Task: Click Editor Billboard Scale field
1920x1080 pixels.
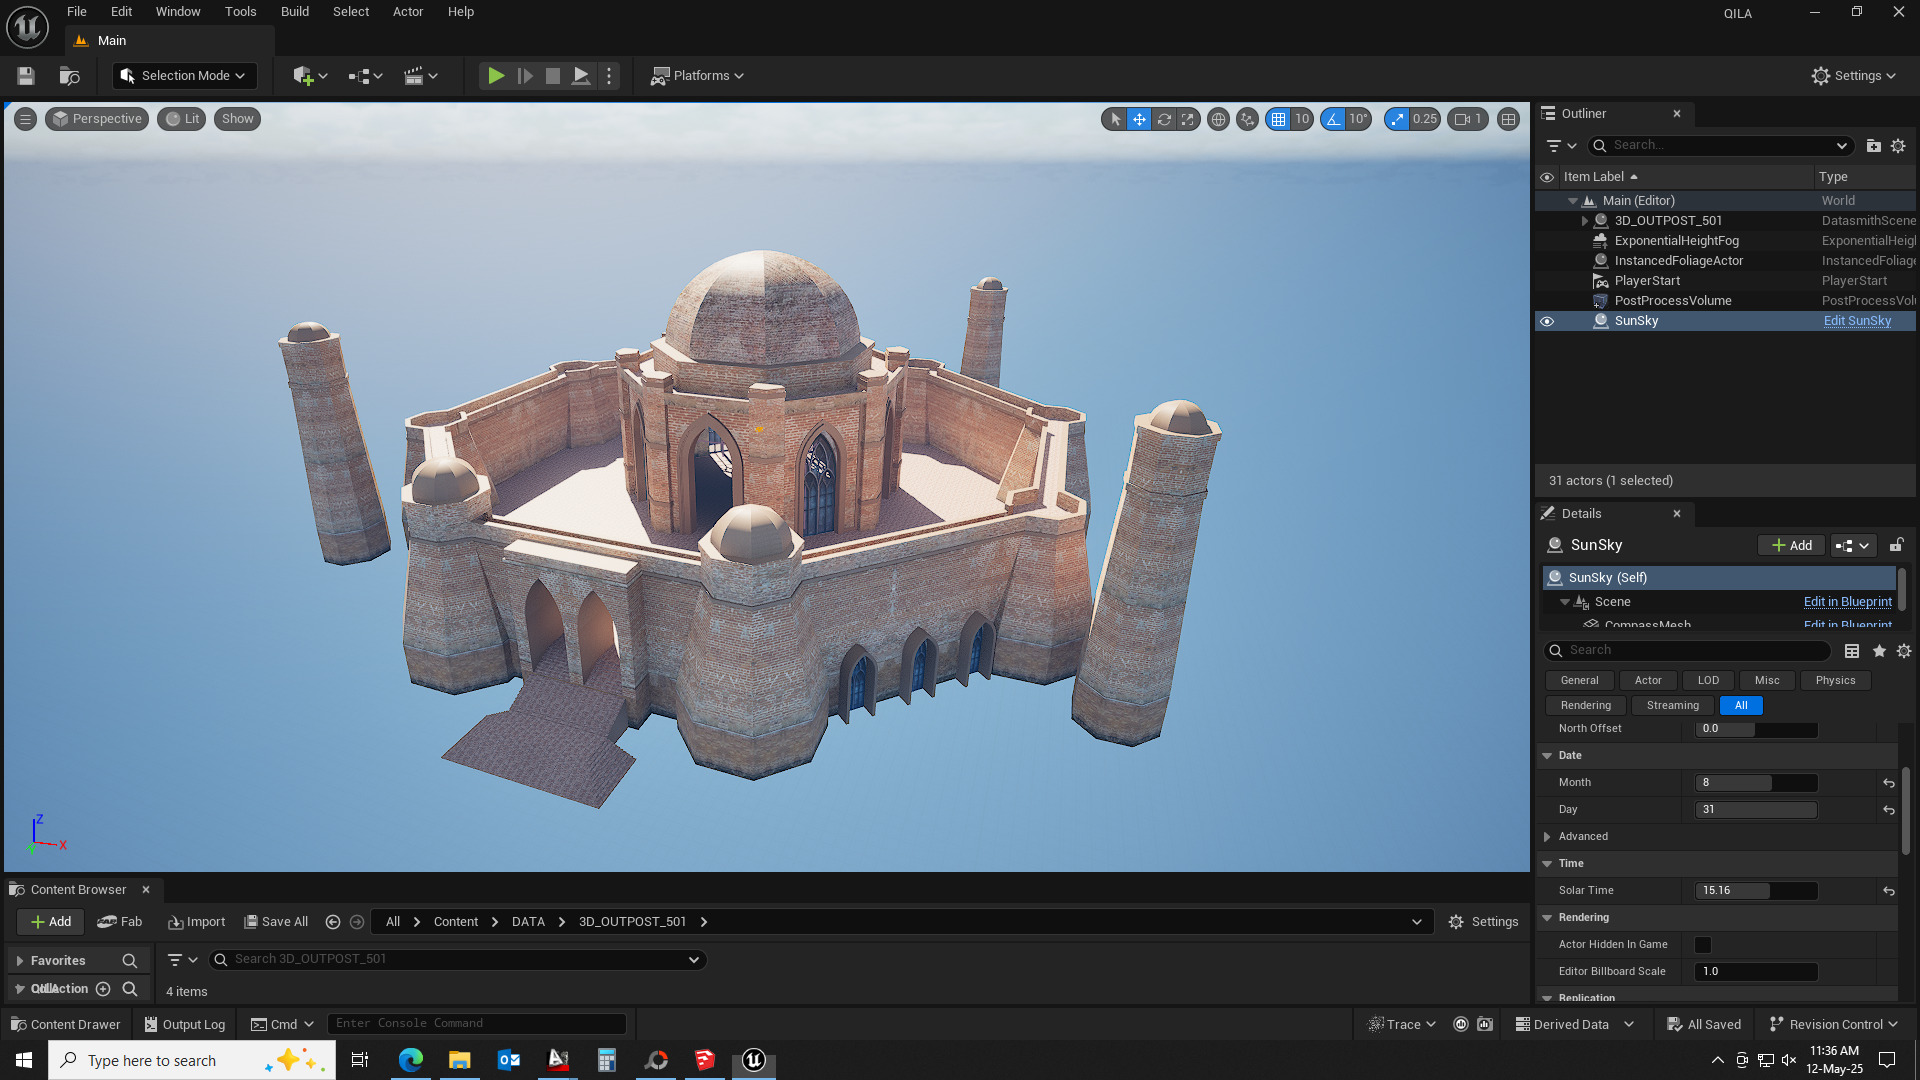Action: pyautogui.click(x=1756, y=972)
